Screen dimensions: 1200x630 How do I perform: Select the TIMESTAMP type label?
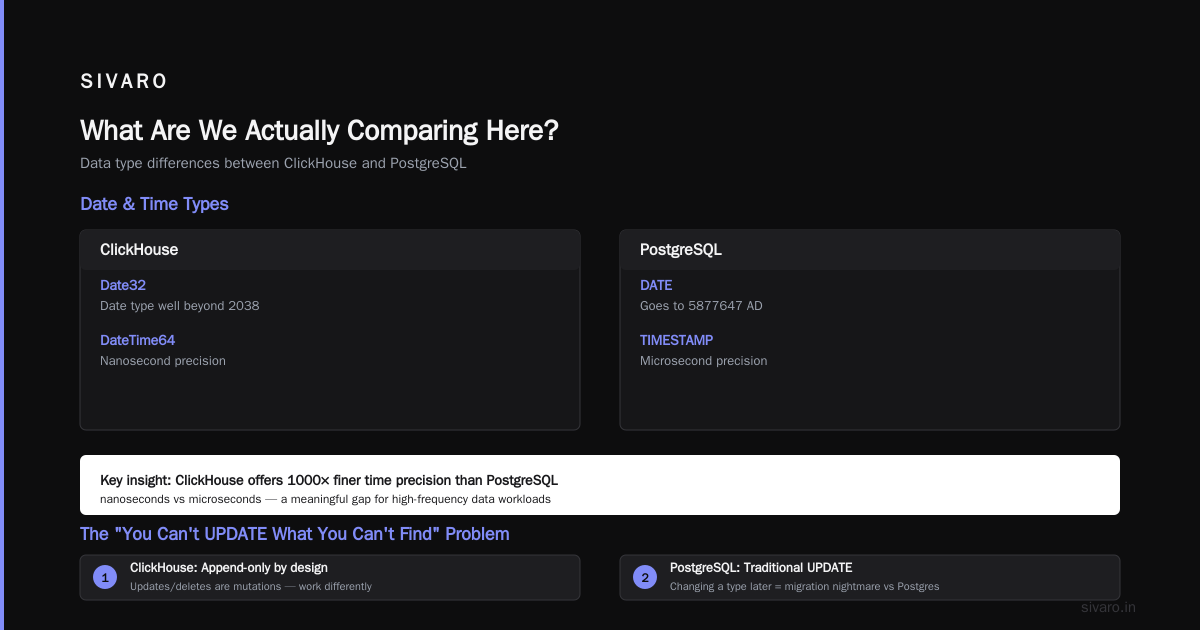(677, 341)
